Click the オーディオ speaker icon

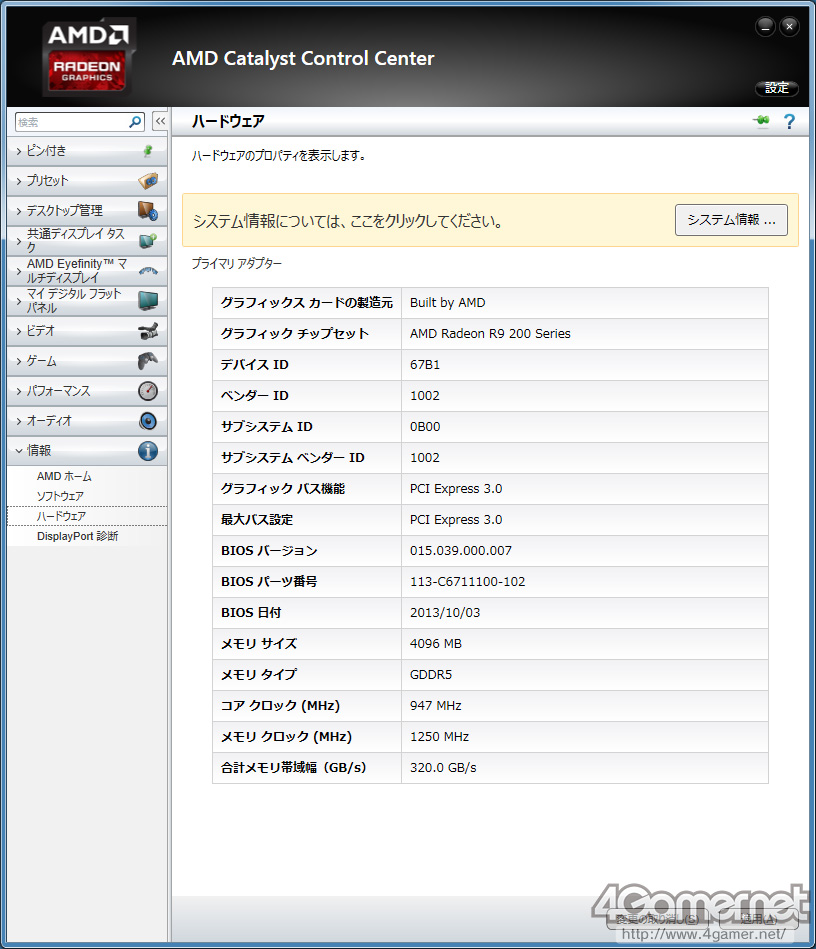pos(148,421)
